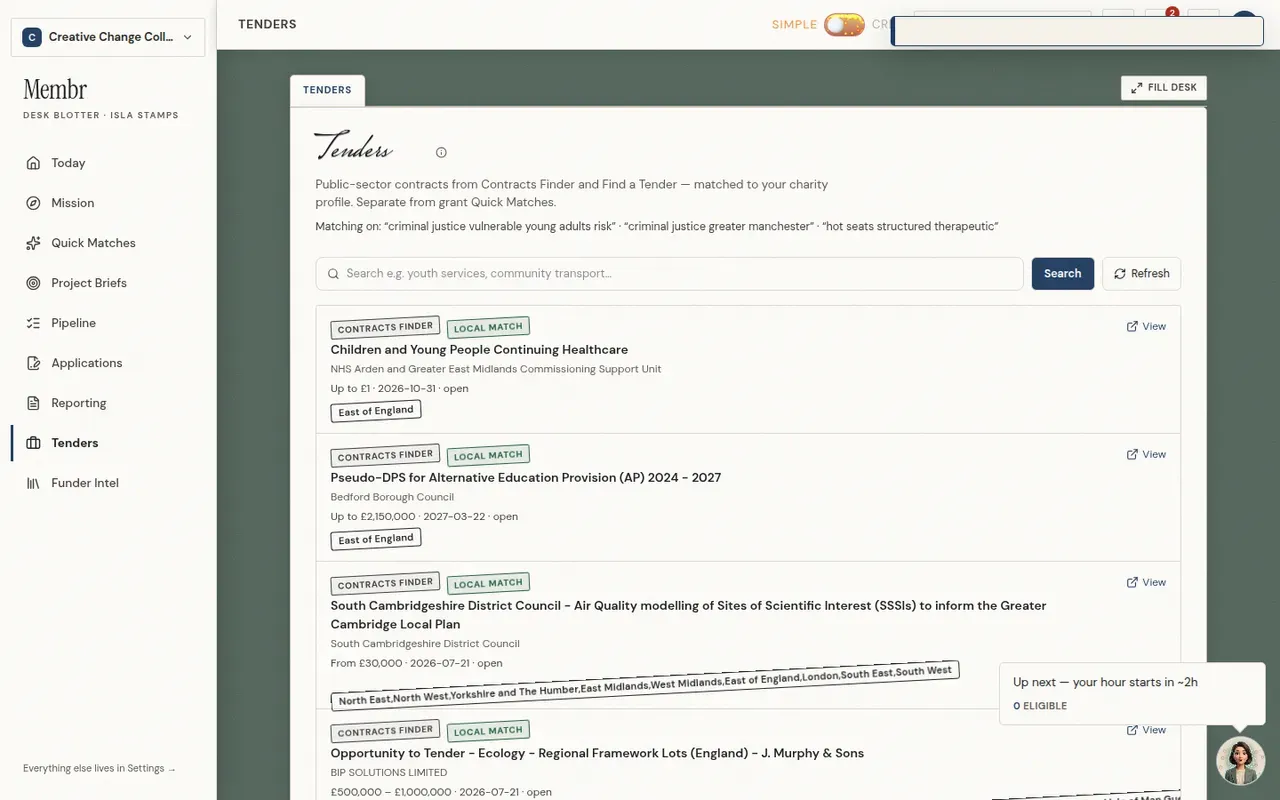The image size is (1280, 800).
Task: Click the Refresh button
Action: coord(1141,274)
